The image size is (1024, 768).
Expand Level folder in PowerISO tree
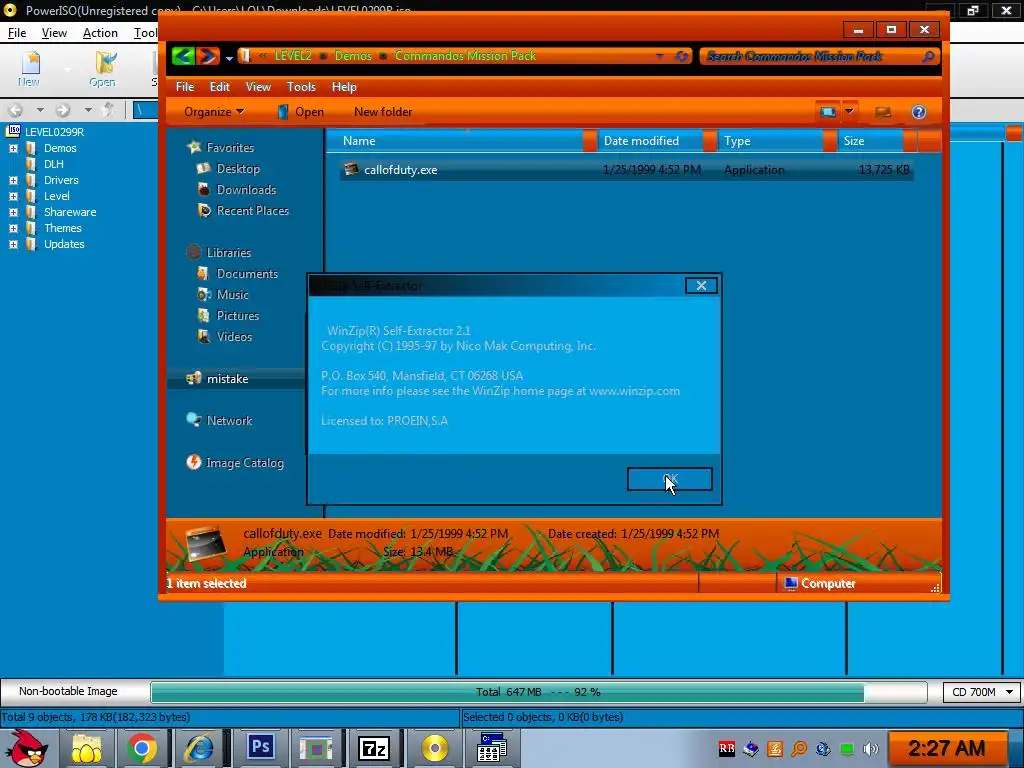pos(13,196)
